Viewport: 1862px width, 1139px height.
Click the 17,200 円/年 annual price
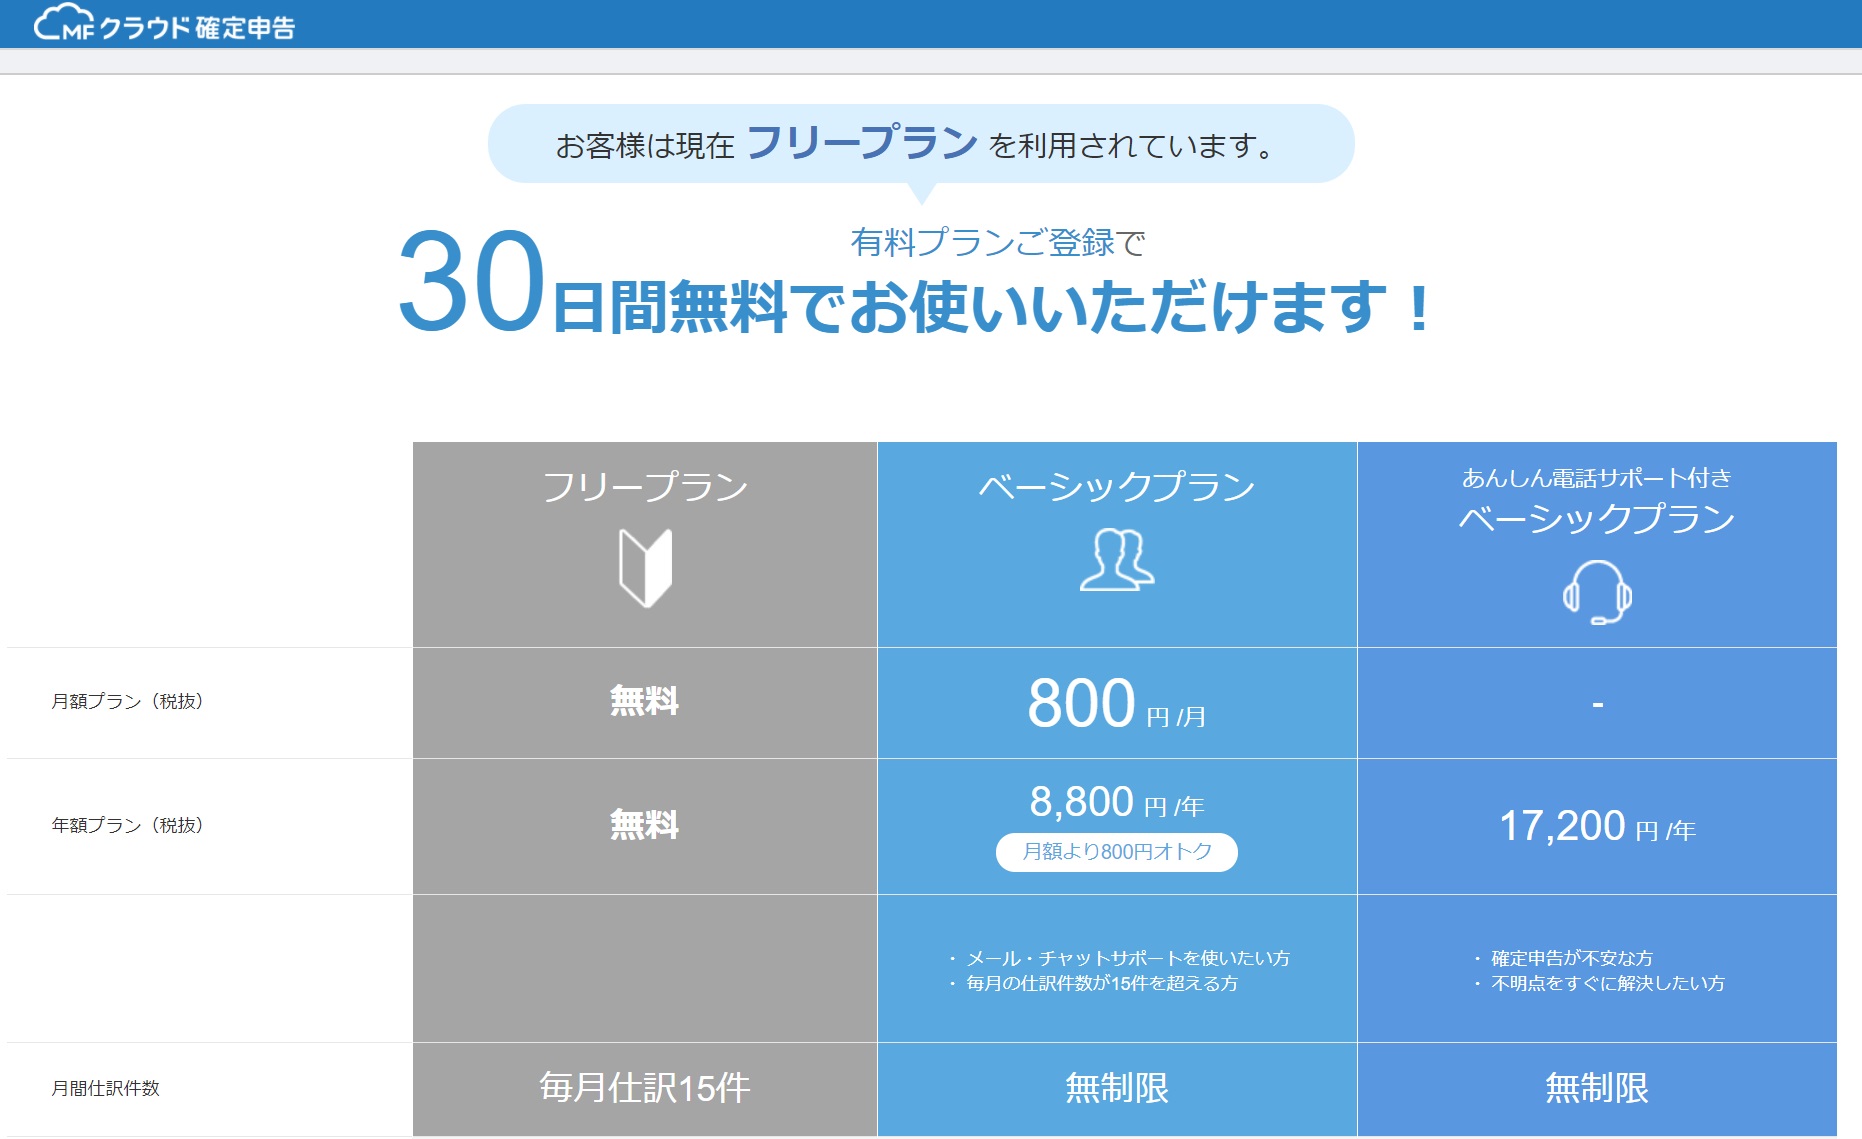1597,826
